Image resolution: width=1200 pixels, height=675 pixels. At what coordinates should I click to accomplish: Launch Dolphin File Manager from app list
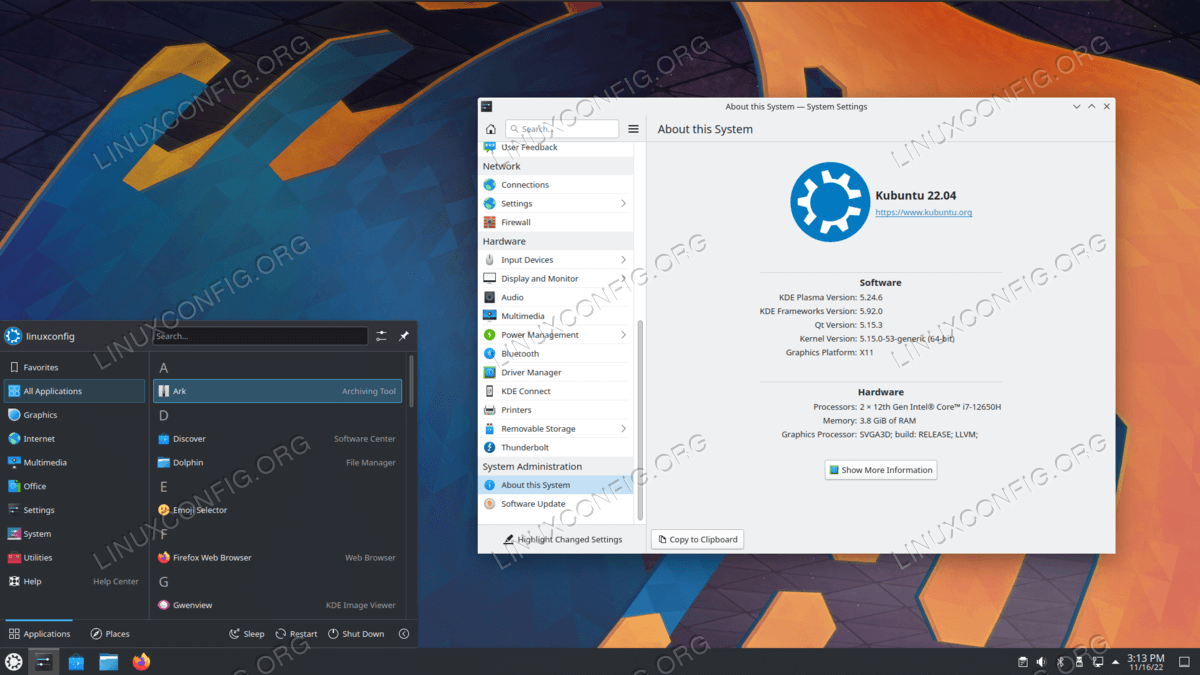coord(277,462)
